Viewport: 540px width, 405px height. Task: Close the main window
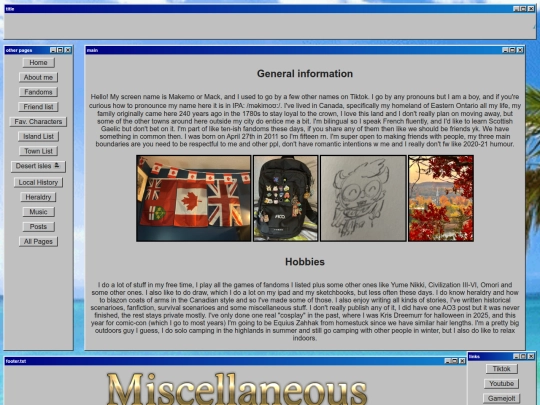click(520, 50)
